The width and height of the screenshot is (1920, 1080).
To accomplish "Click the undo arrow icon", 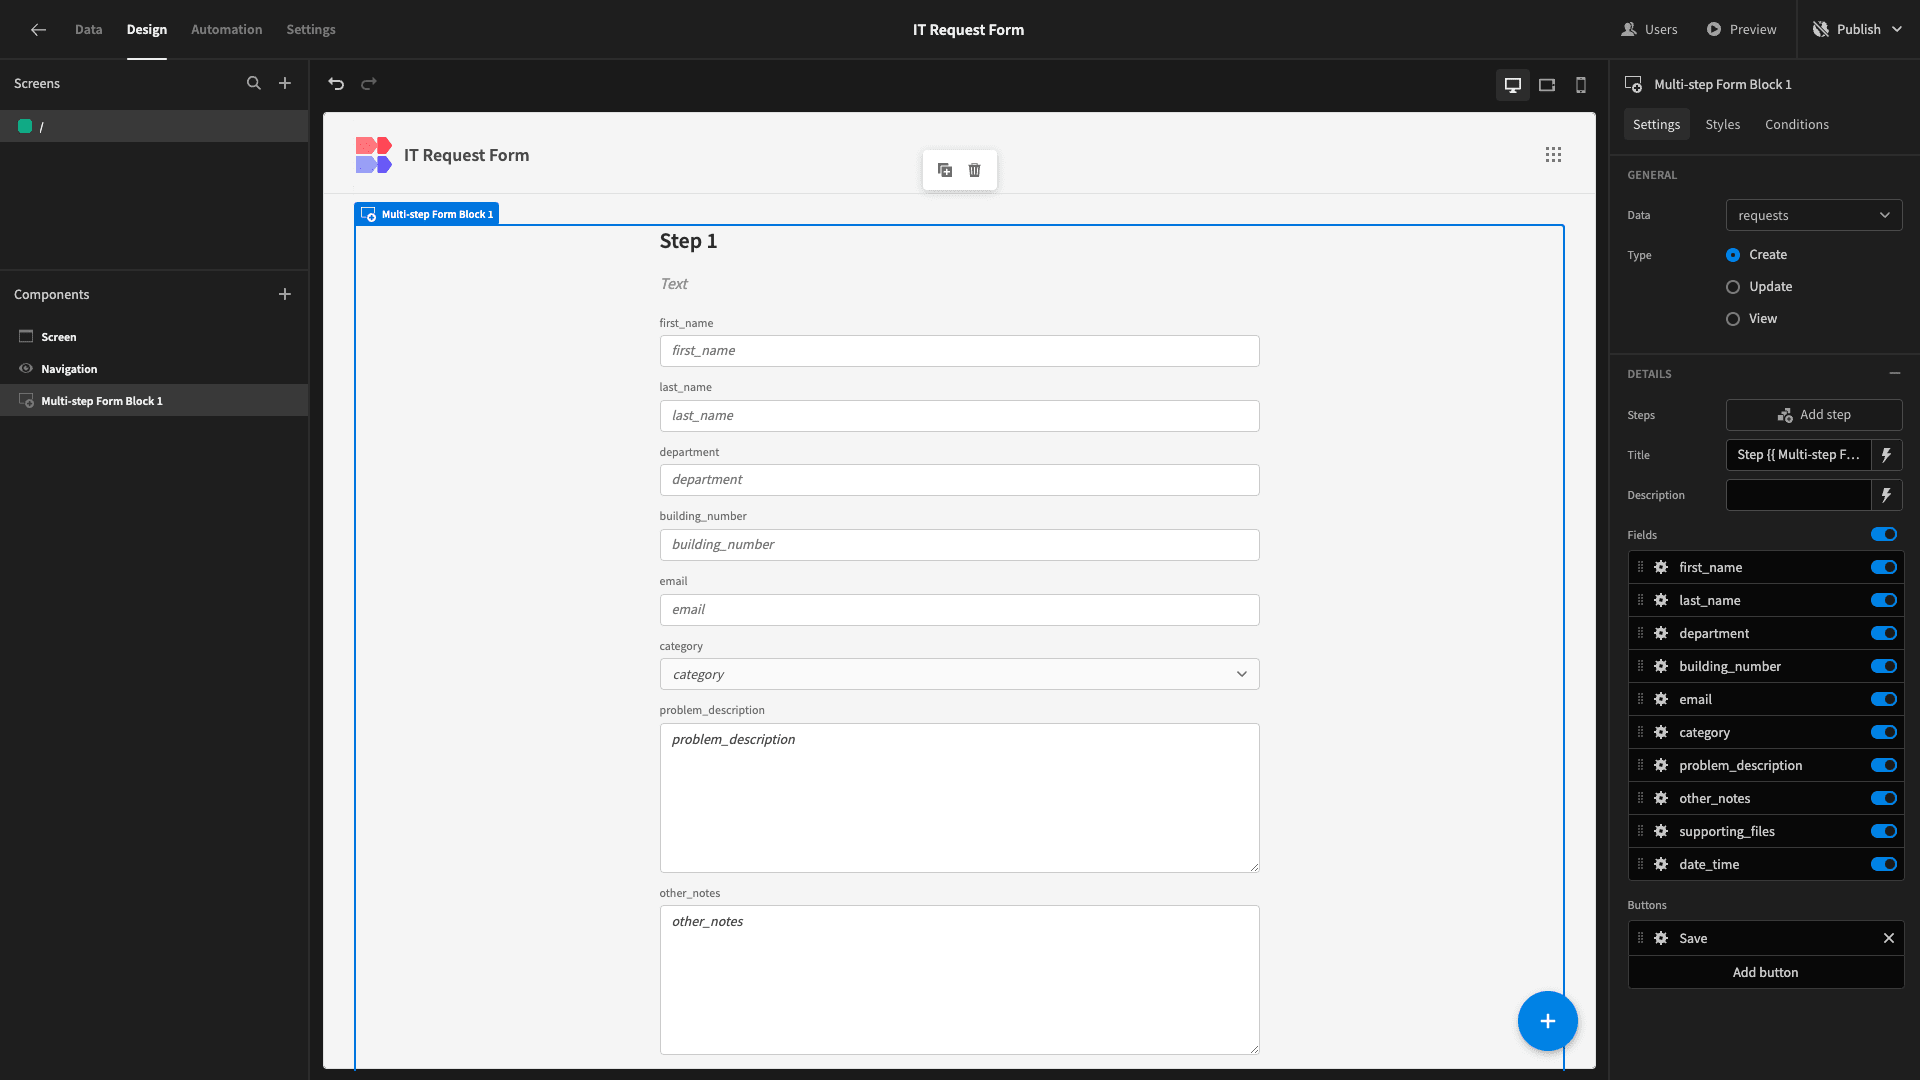I will pyautogui.click(x=338, y=83).
